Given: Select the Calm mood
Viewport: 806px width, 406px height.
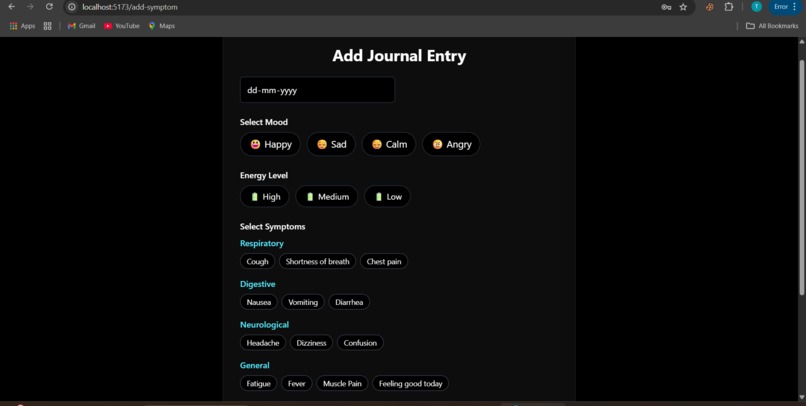Looking at the screenshot, I should coord(389,144).
